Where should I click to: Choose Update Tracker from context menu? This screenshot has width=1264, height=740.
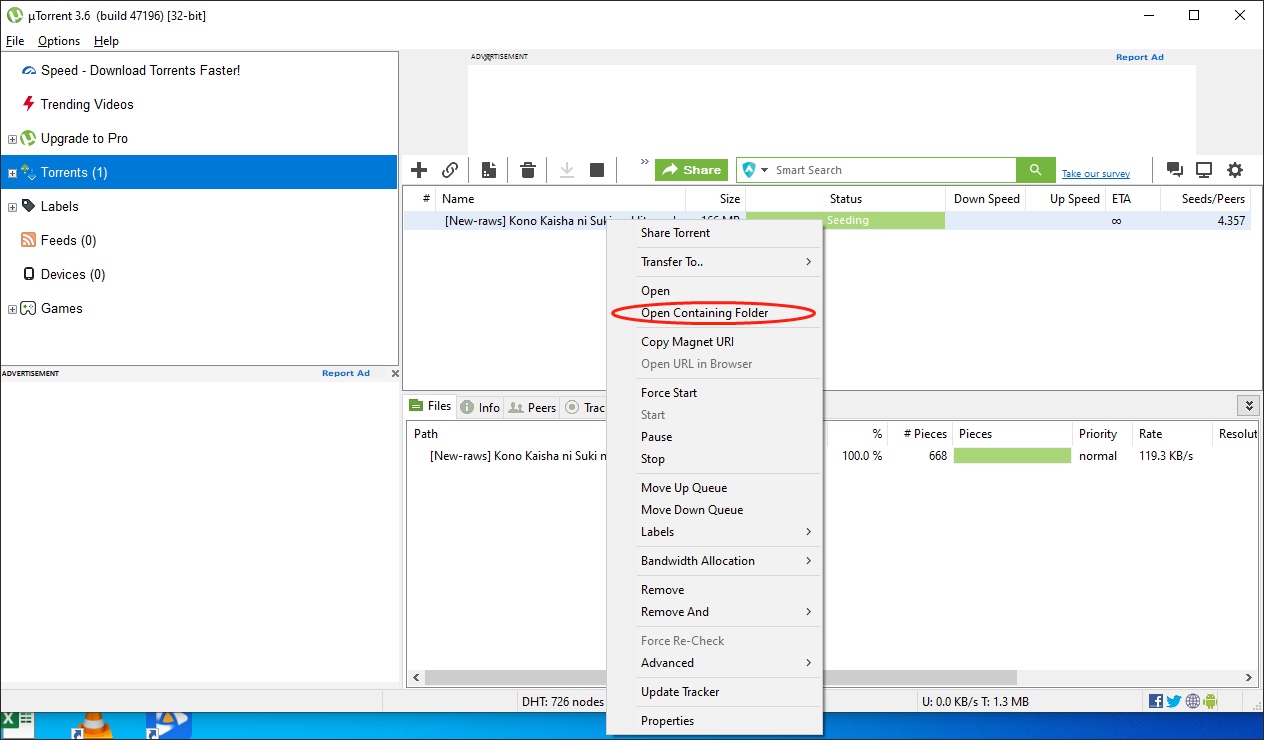click(715, 692)
